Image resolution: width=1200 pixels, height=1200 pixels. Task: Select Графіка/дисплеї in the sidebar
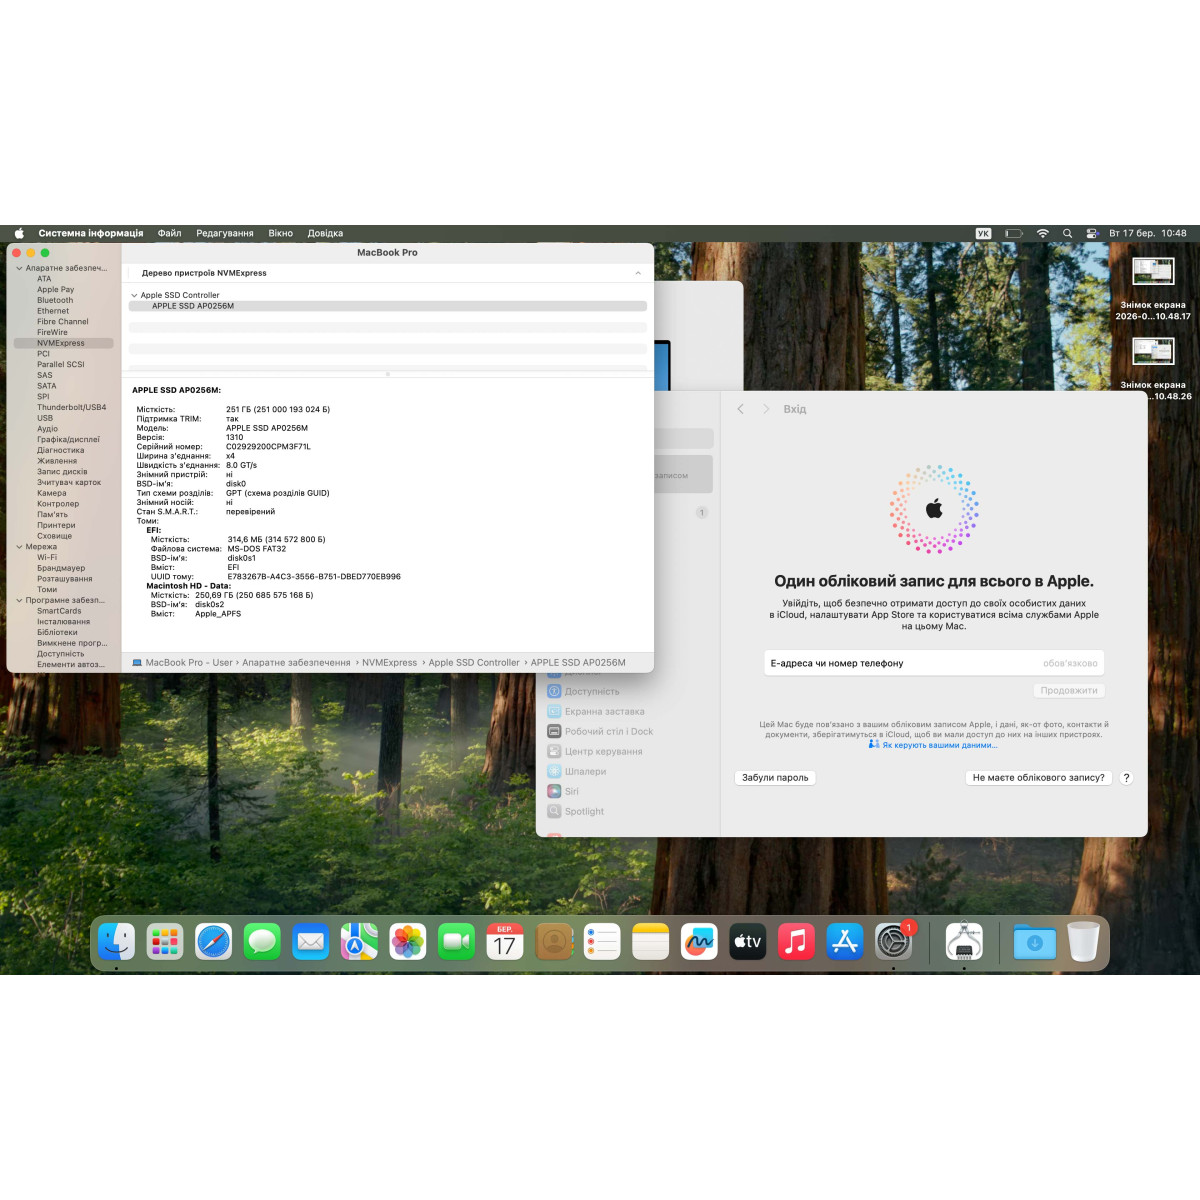pyautogui.click(x=69, y=439)
